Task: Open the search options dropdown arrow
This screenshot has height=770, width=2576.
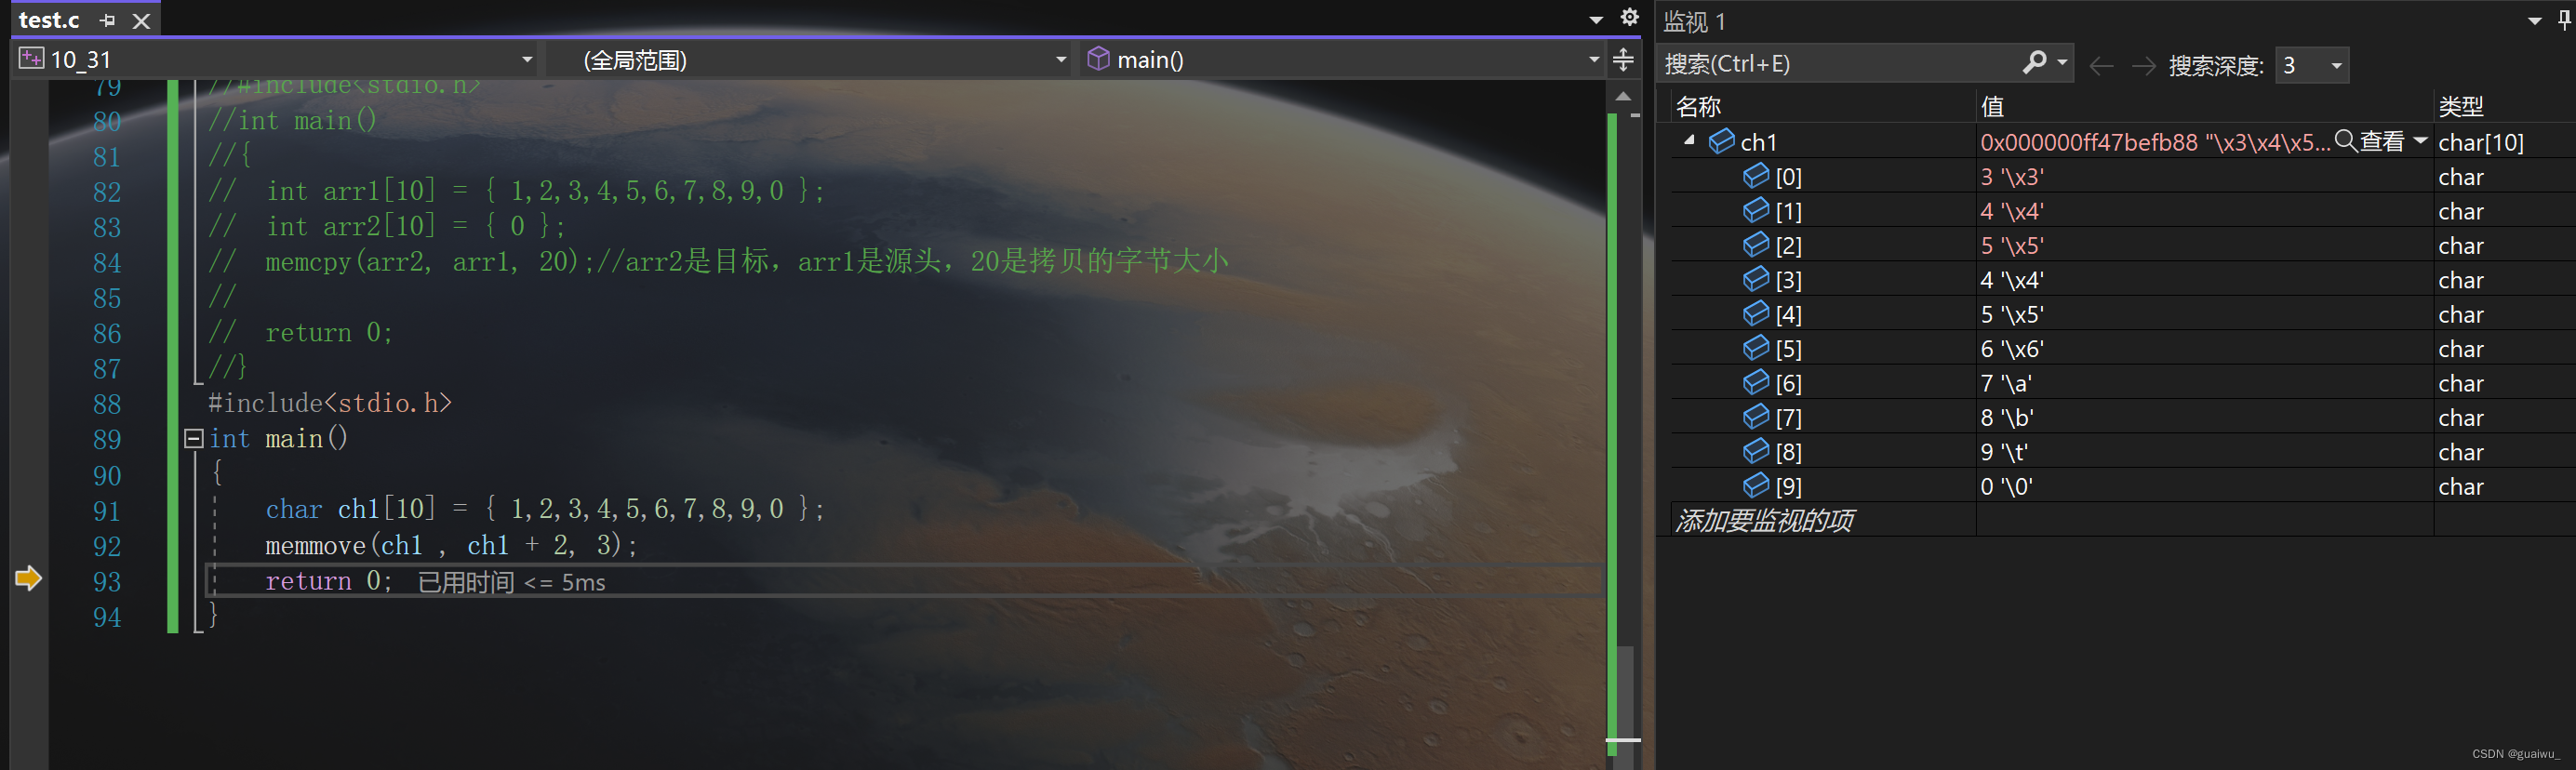Action: click(x=2061, y=63)
